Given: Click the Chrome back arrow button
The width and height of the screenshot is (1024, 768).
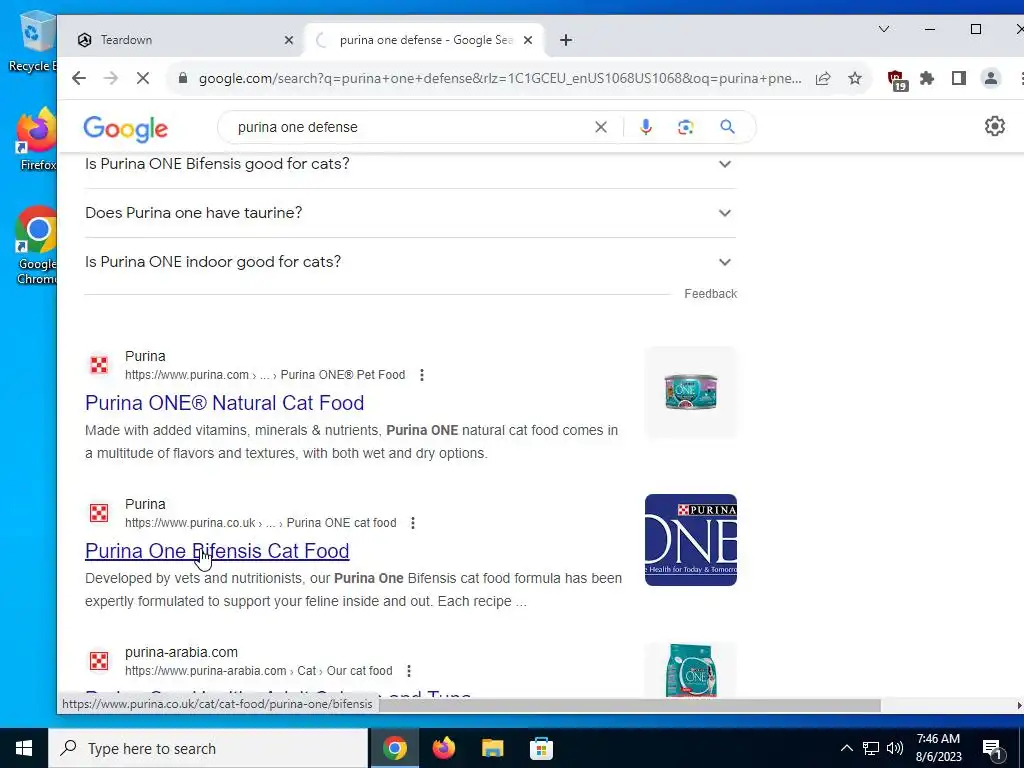Looking at the screenshot, I should [79, 78].
